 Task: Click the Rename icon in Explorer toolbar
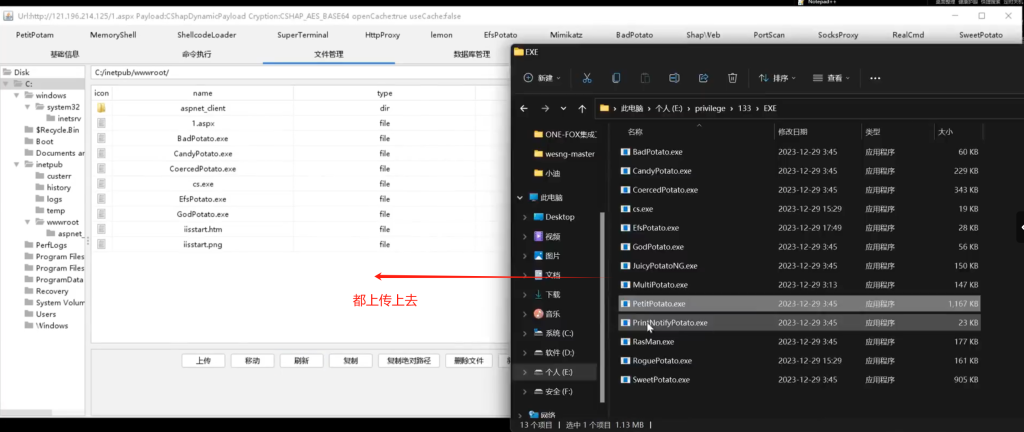pos(674,78)
